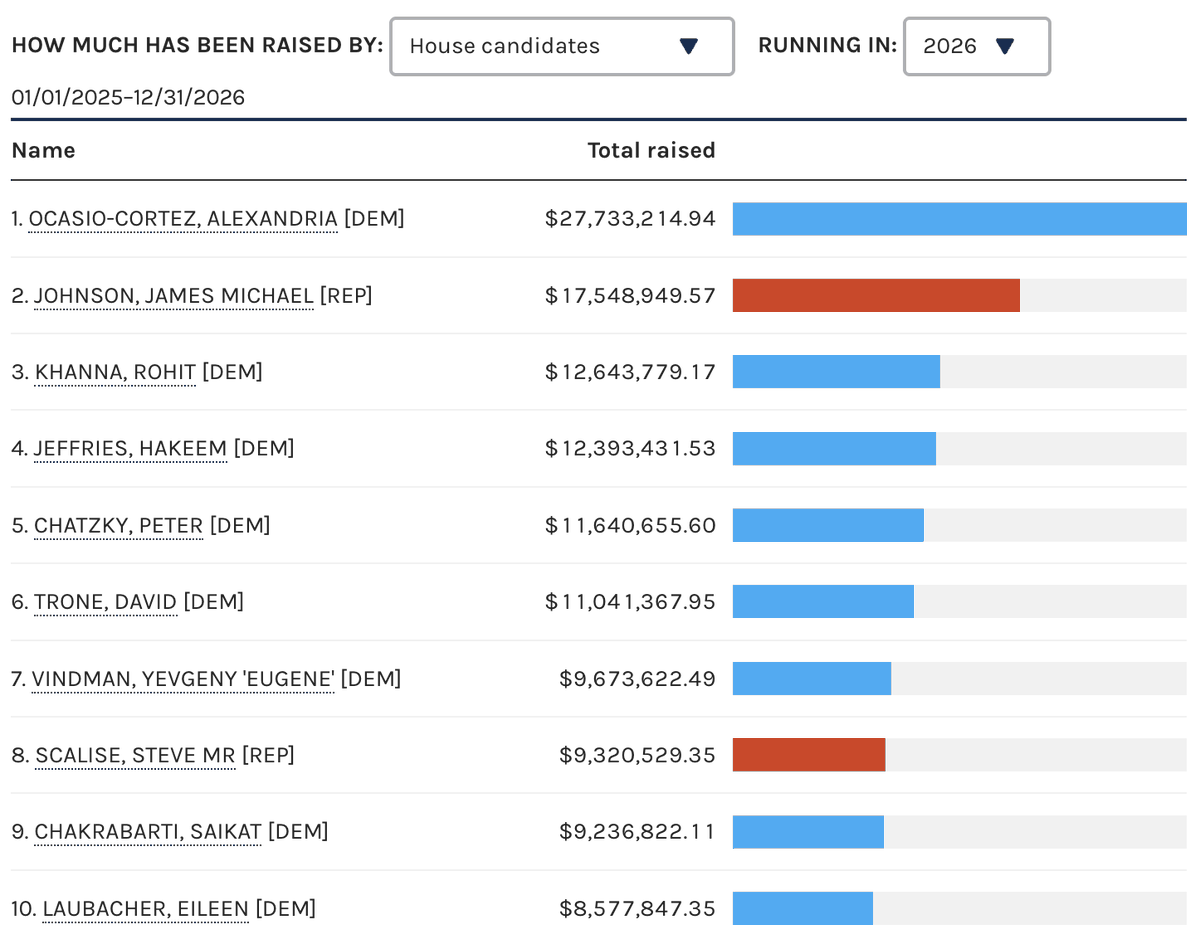
Task: Click the blue bar for Chatzky
Action: [828, 526]
